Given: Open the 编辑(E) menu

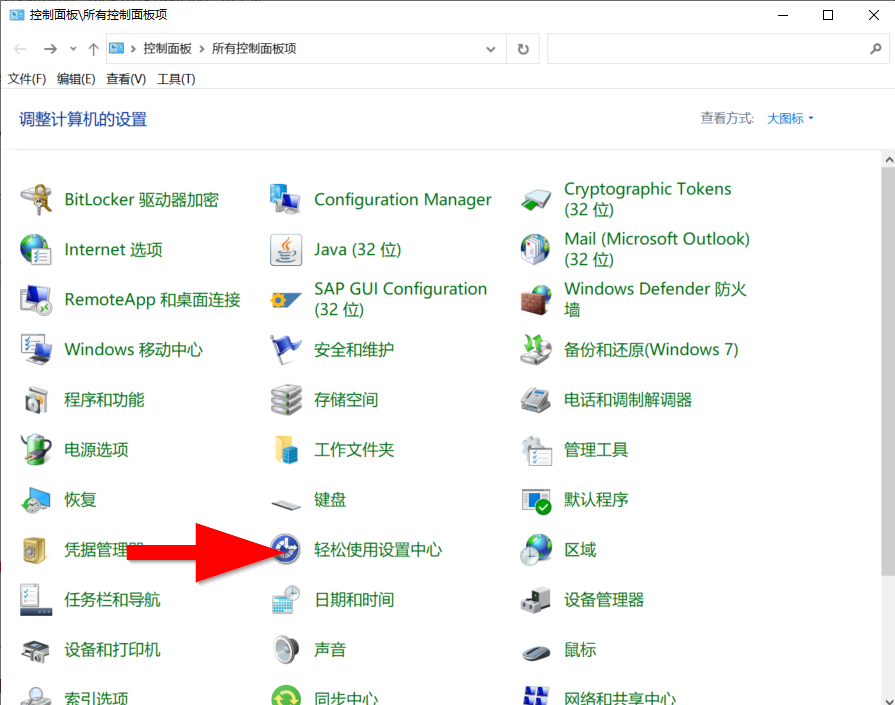Looking at the screenshot, I should coord(76,79).
